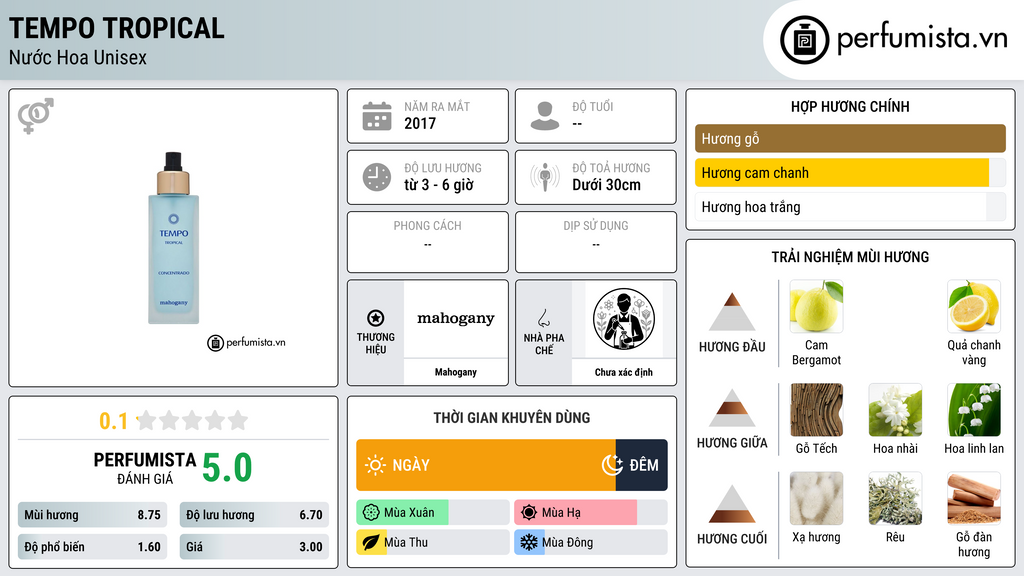This screenshot has width=1024, height=576.
Task: Click the Nước Hoa Unisex subtitle
Action: [x=78, y=57]
